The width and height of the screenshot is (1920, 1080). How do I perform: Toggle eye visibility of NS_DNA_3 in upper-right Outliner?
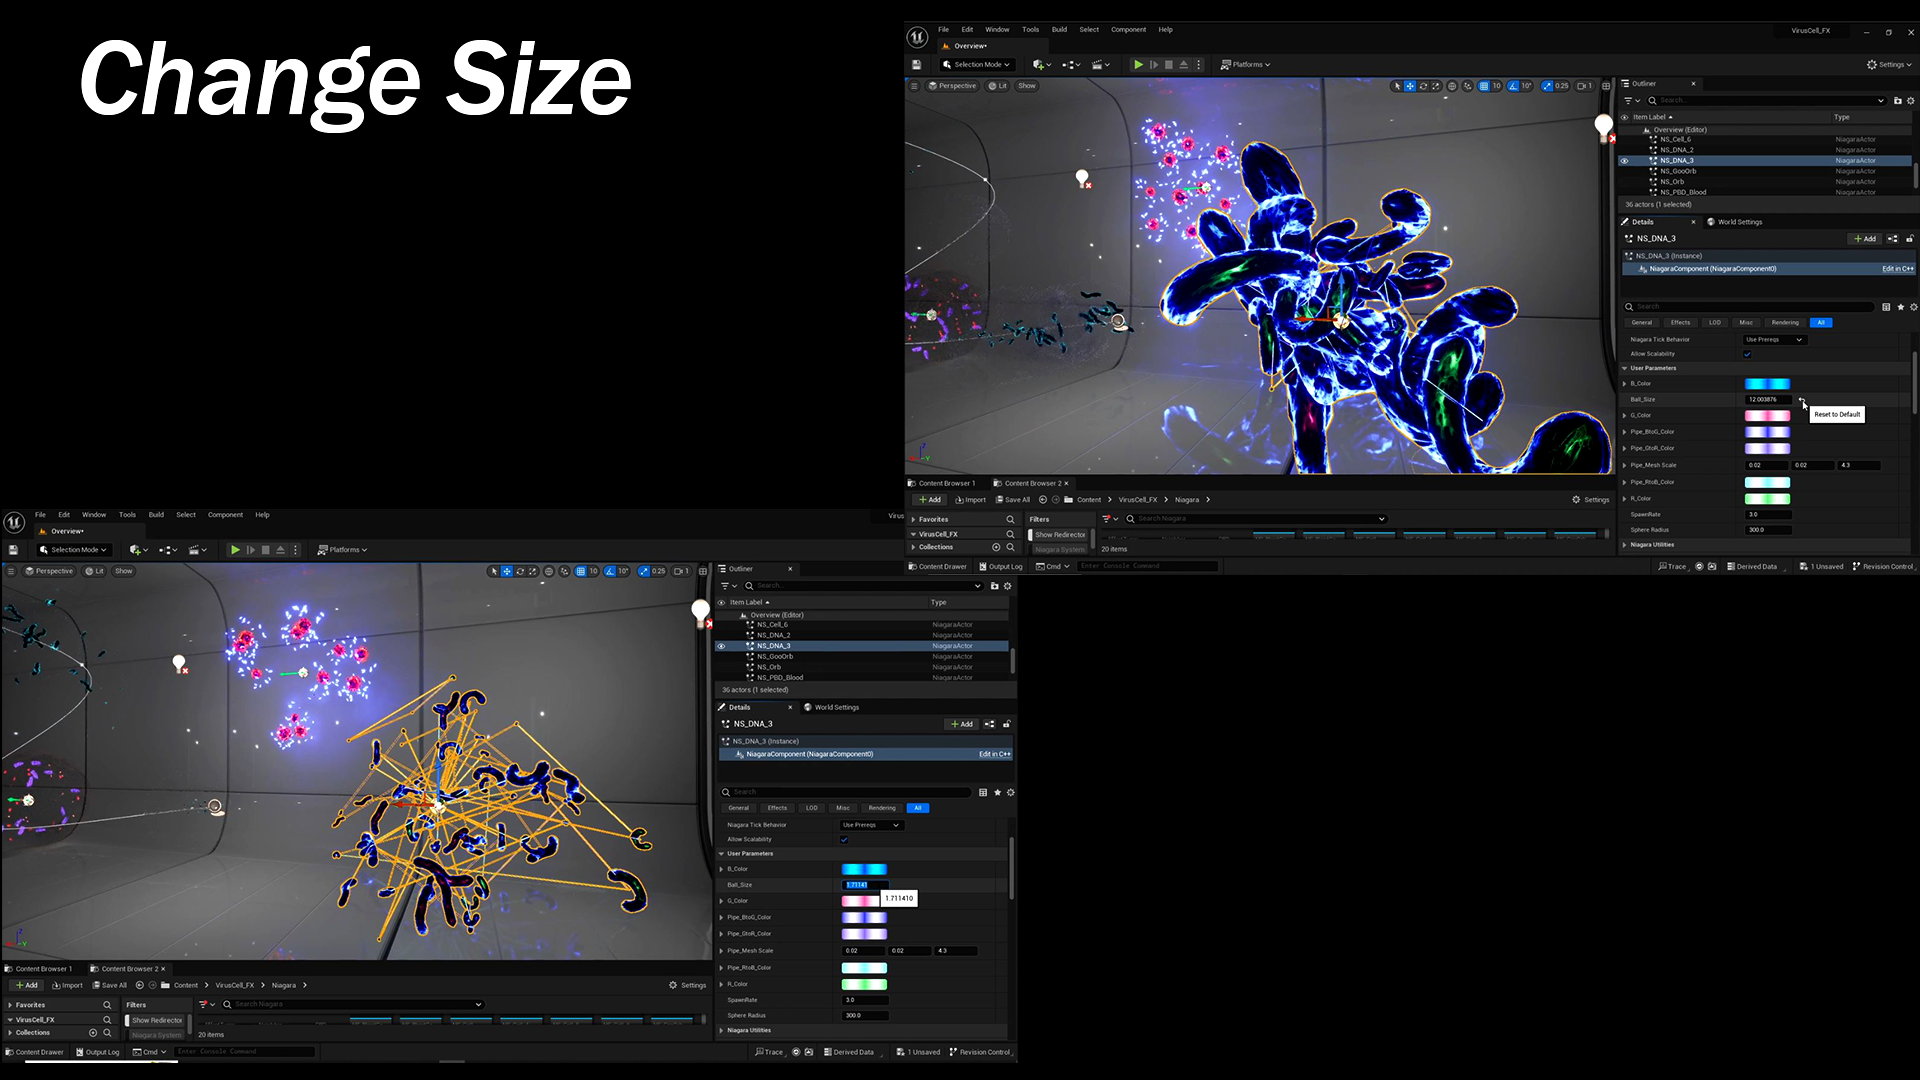tap(1624, 161)
